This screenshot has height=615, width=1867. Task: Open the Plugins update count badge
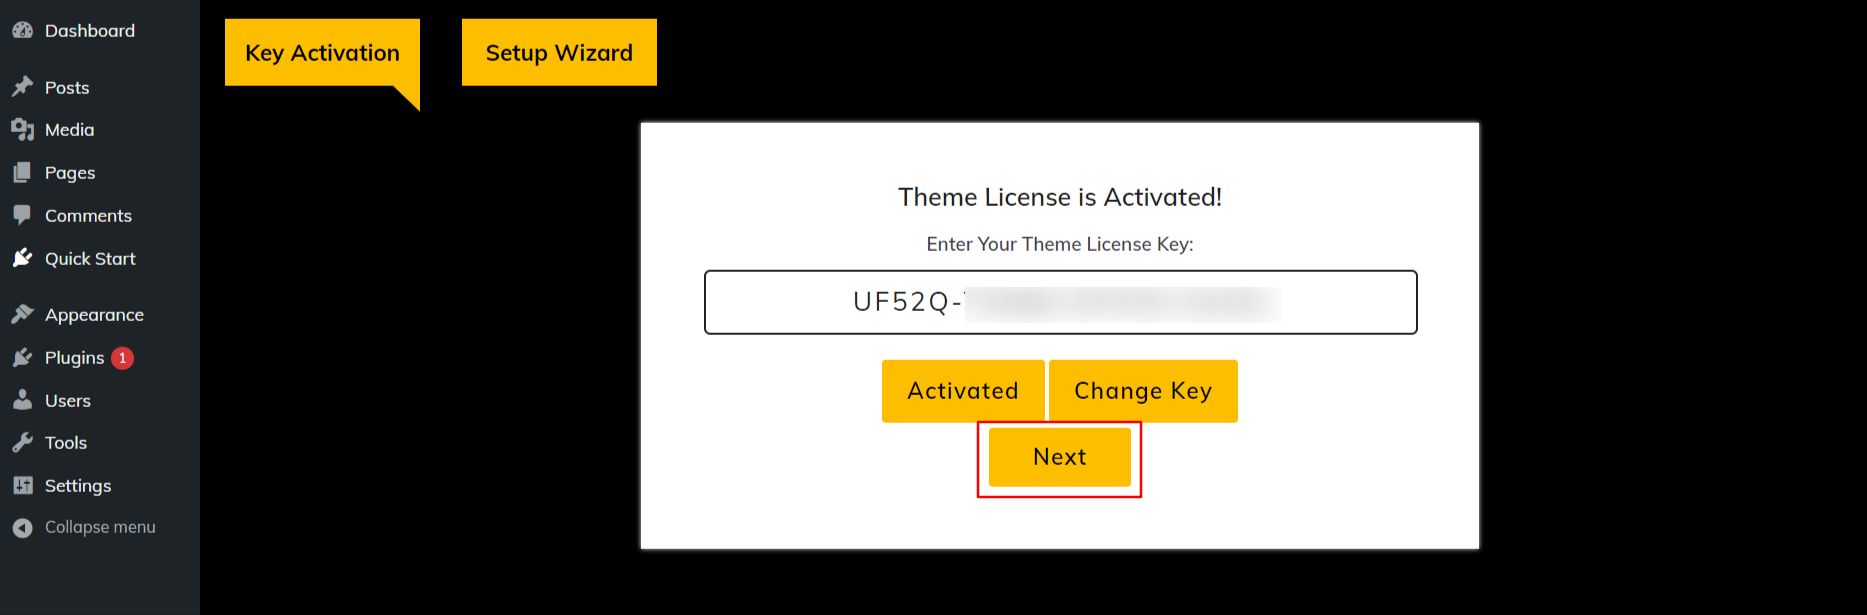point(123,358)
